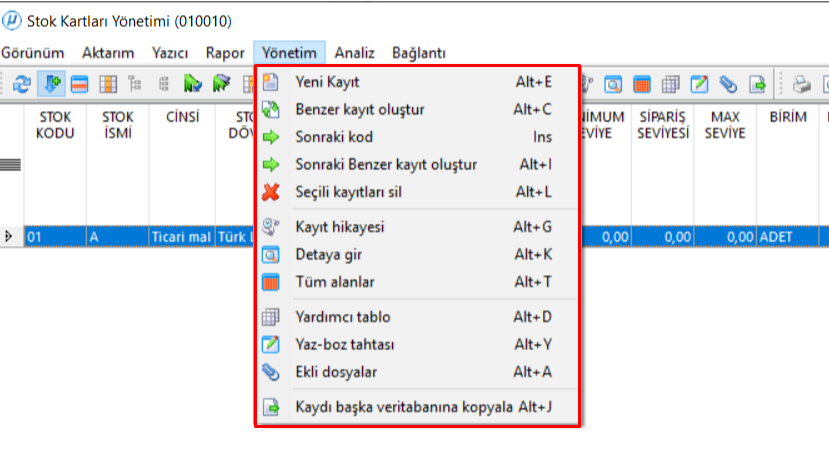Click the SİPARİŞ SEVİYESİ column header
The height and width of the screenshot is (460, 829).
(663, 125)
